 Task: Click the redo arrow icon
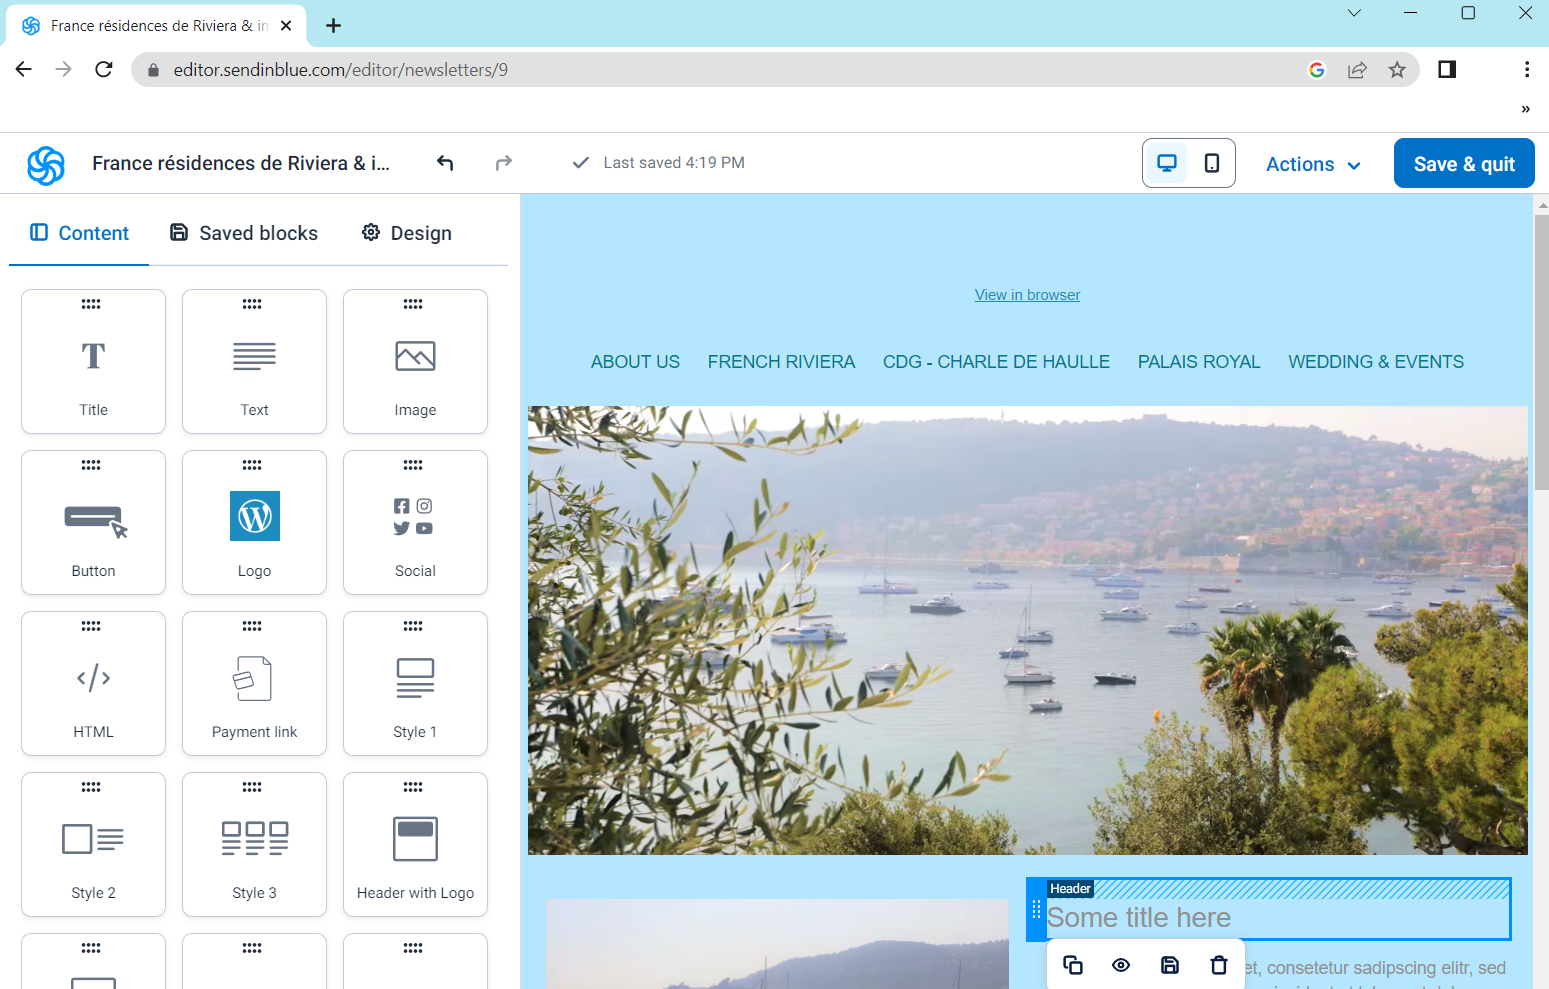pyautogui.click(x=504, y=163)
